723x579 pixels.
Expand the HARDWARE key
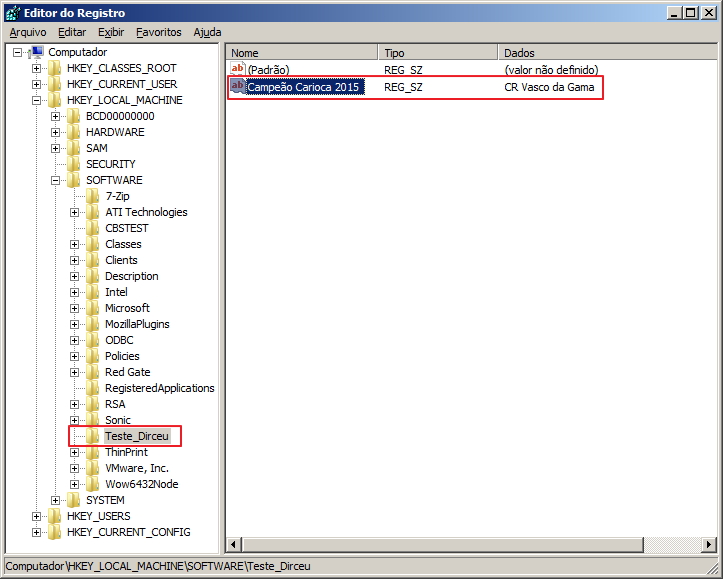coord(55,132)
